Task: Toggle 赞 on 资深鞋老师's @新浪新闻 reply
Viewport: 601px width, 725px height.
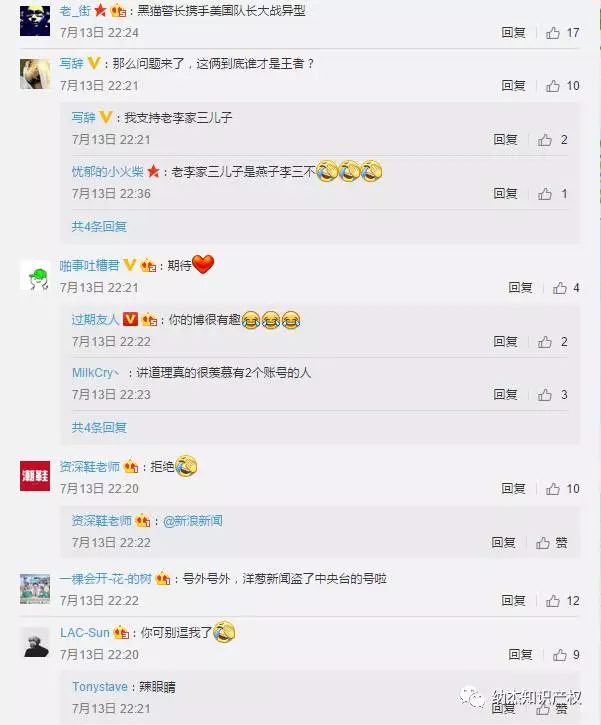Action: 552,543
